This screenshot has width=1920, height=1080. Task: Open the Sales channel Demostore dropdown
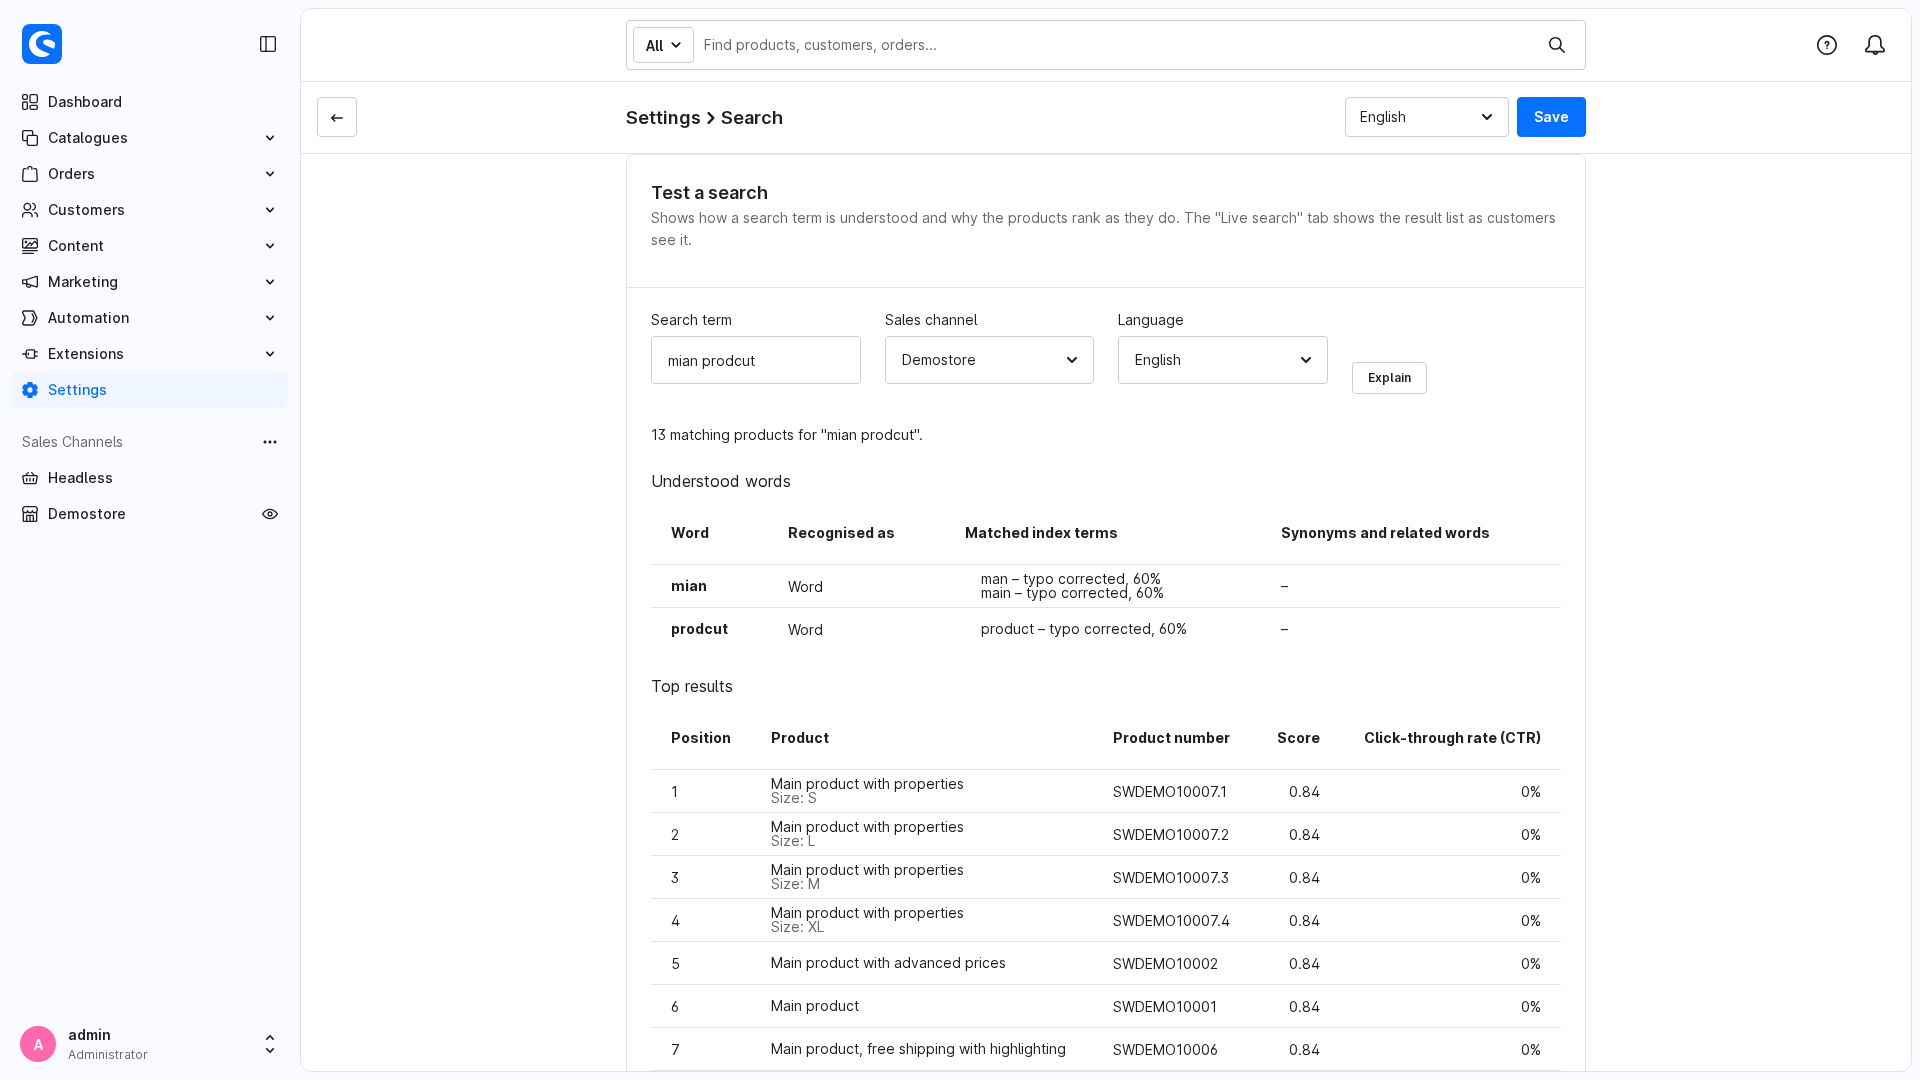click(989, 360)
